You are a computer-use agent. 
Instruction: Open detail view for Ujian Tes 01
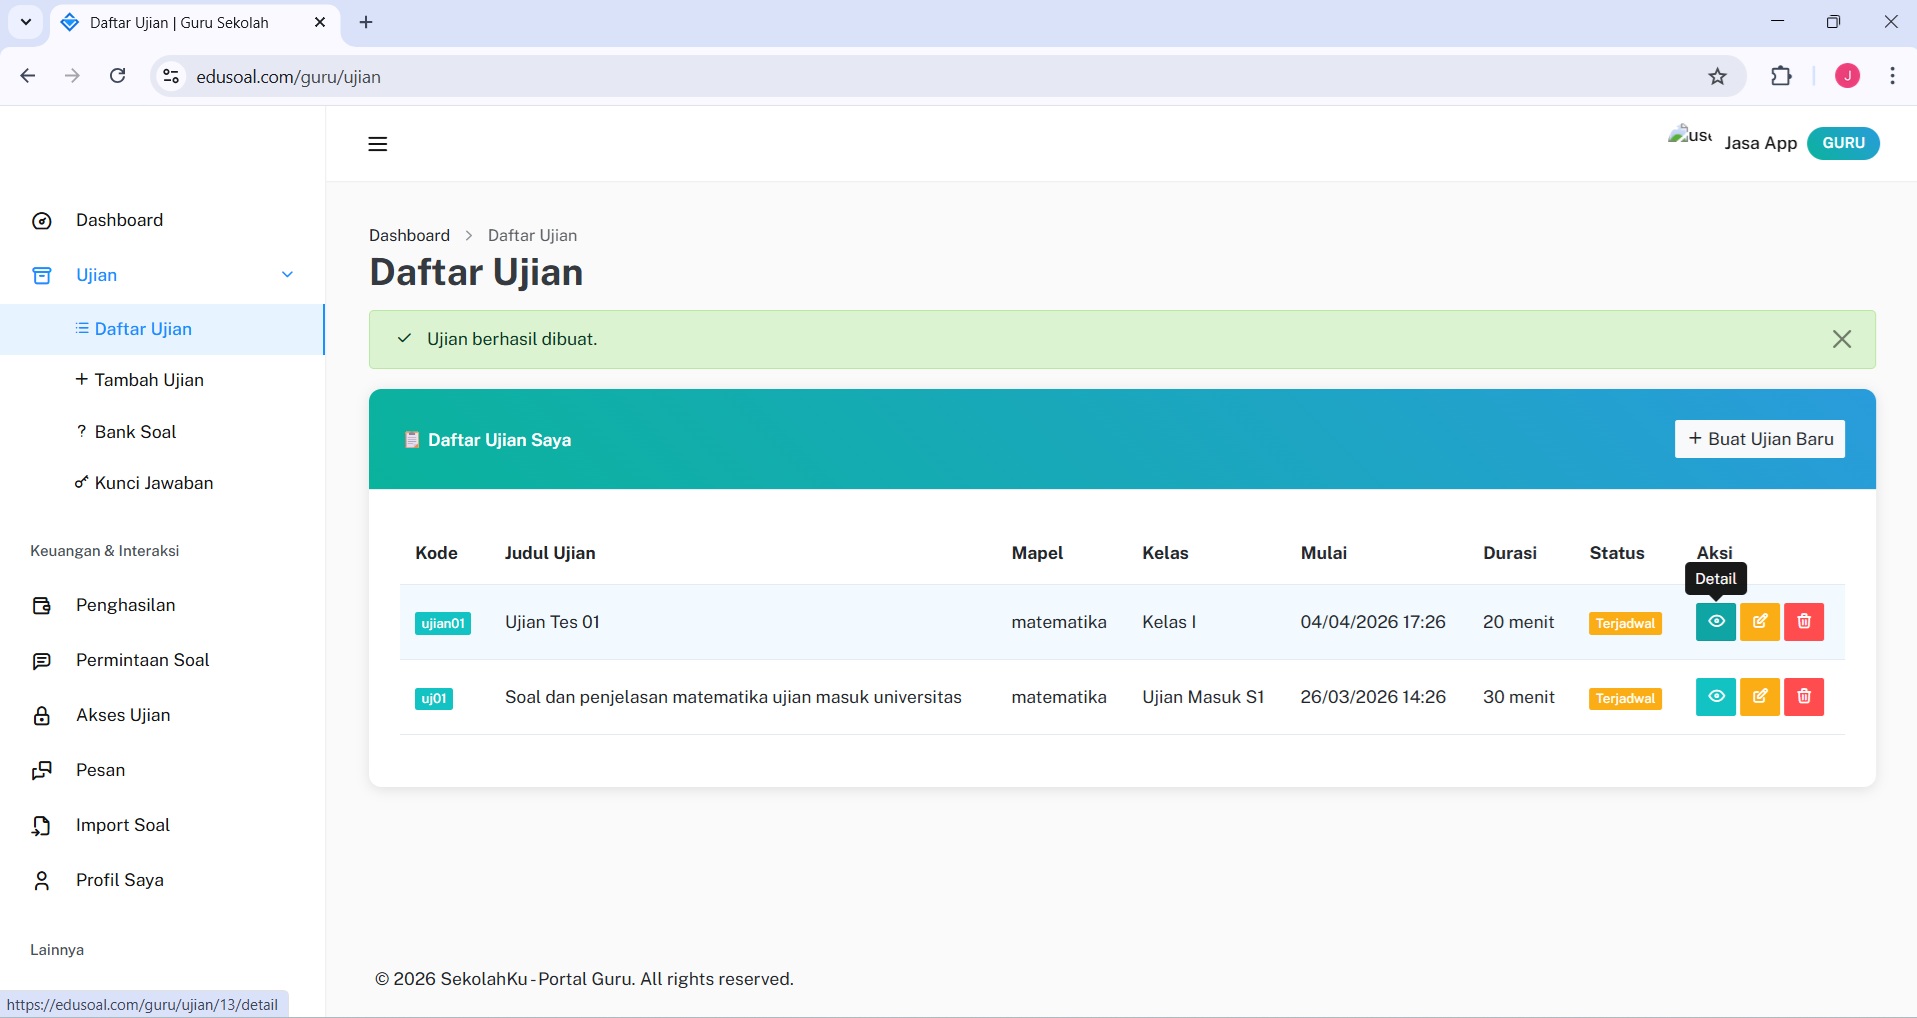[1715, 622]
